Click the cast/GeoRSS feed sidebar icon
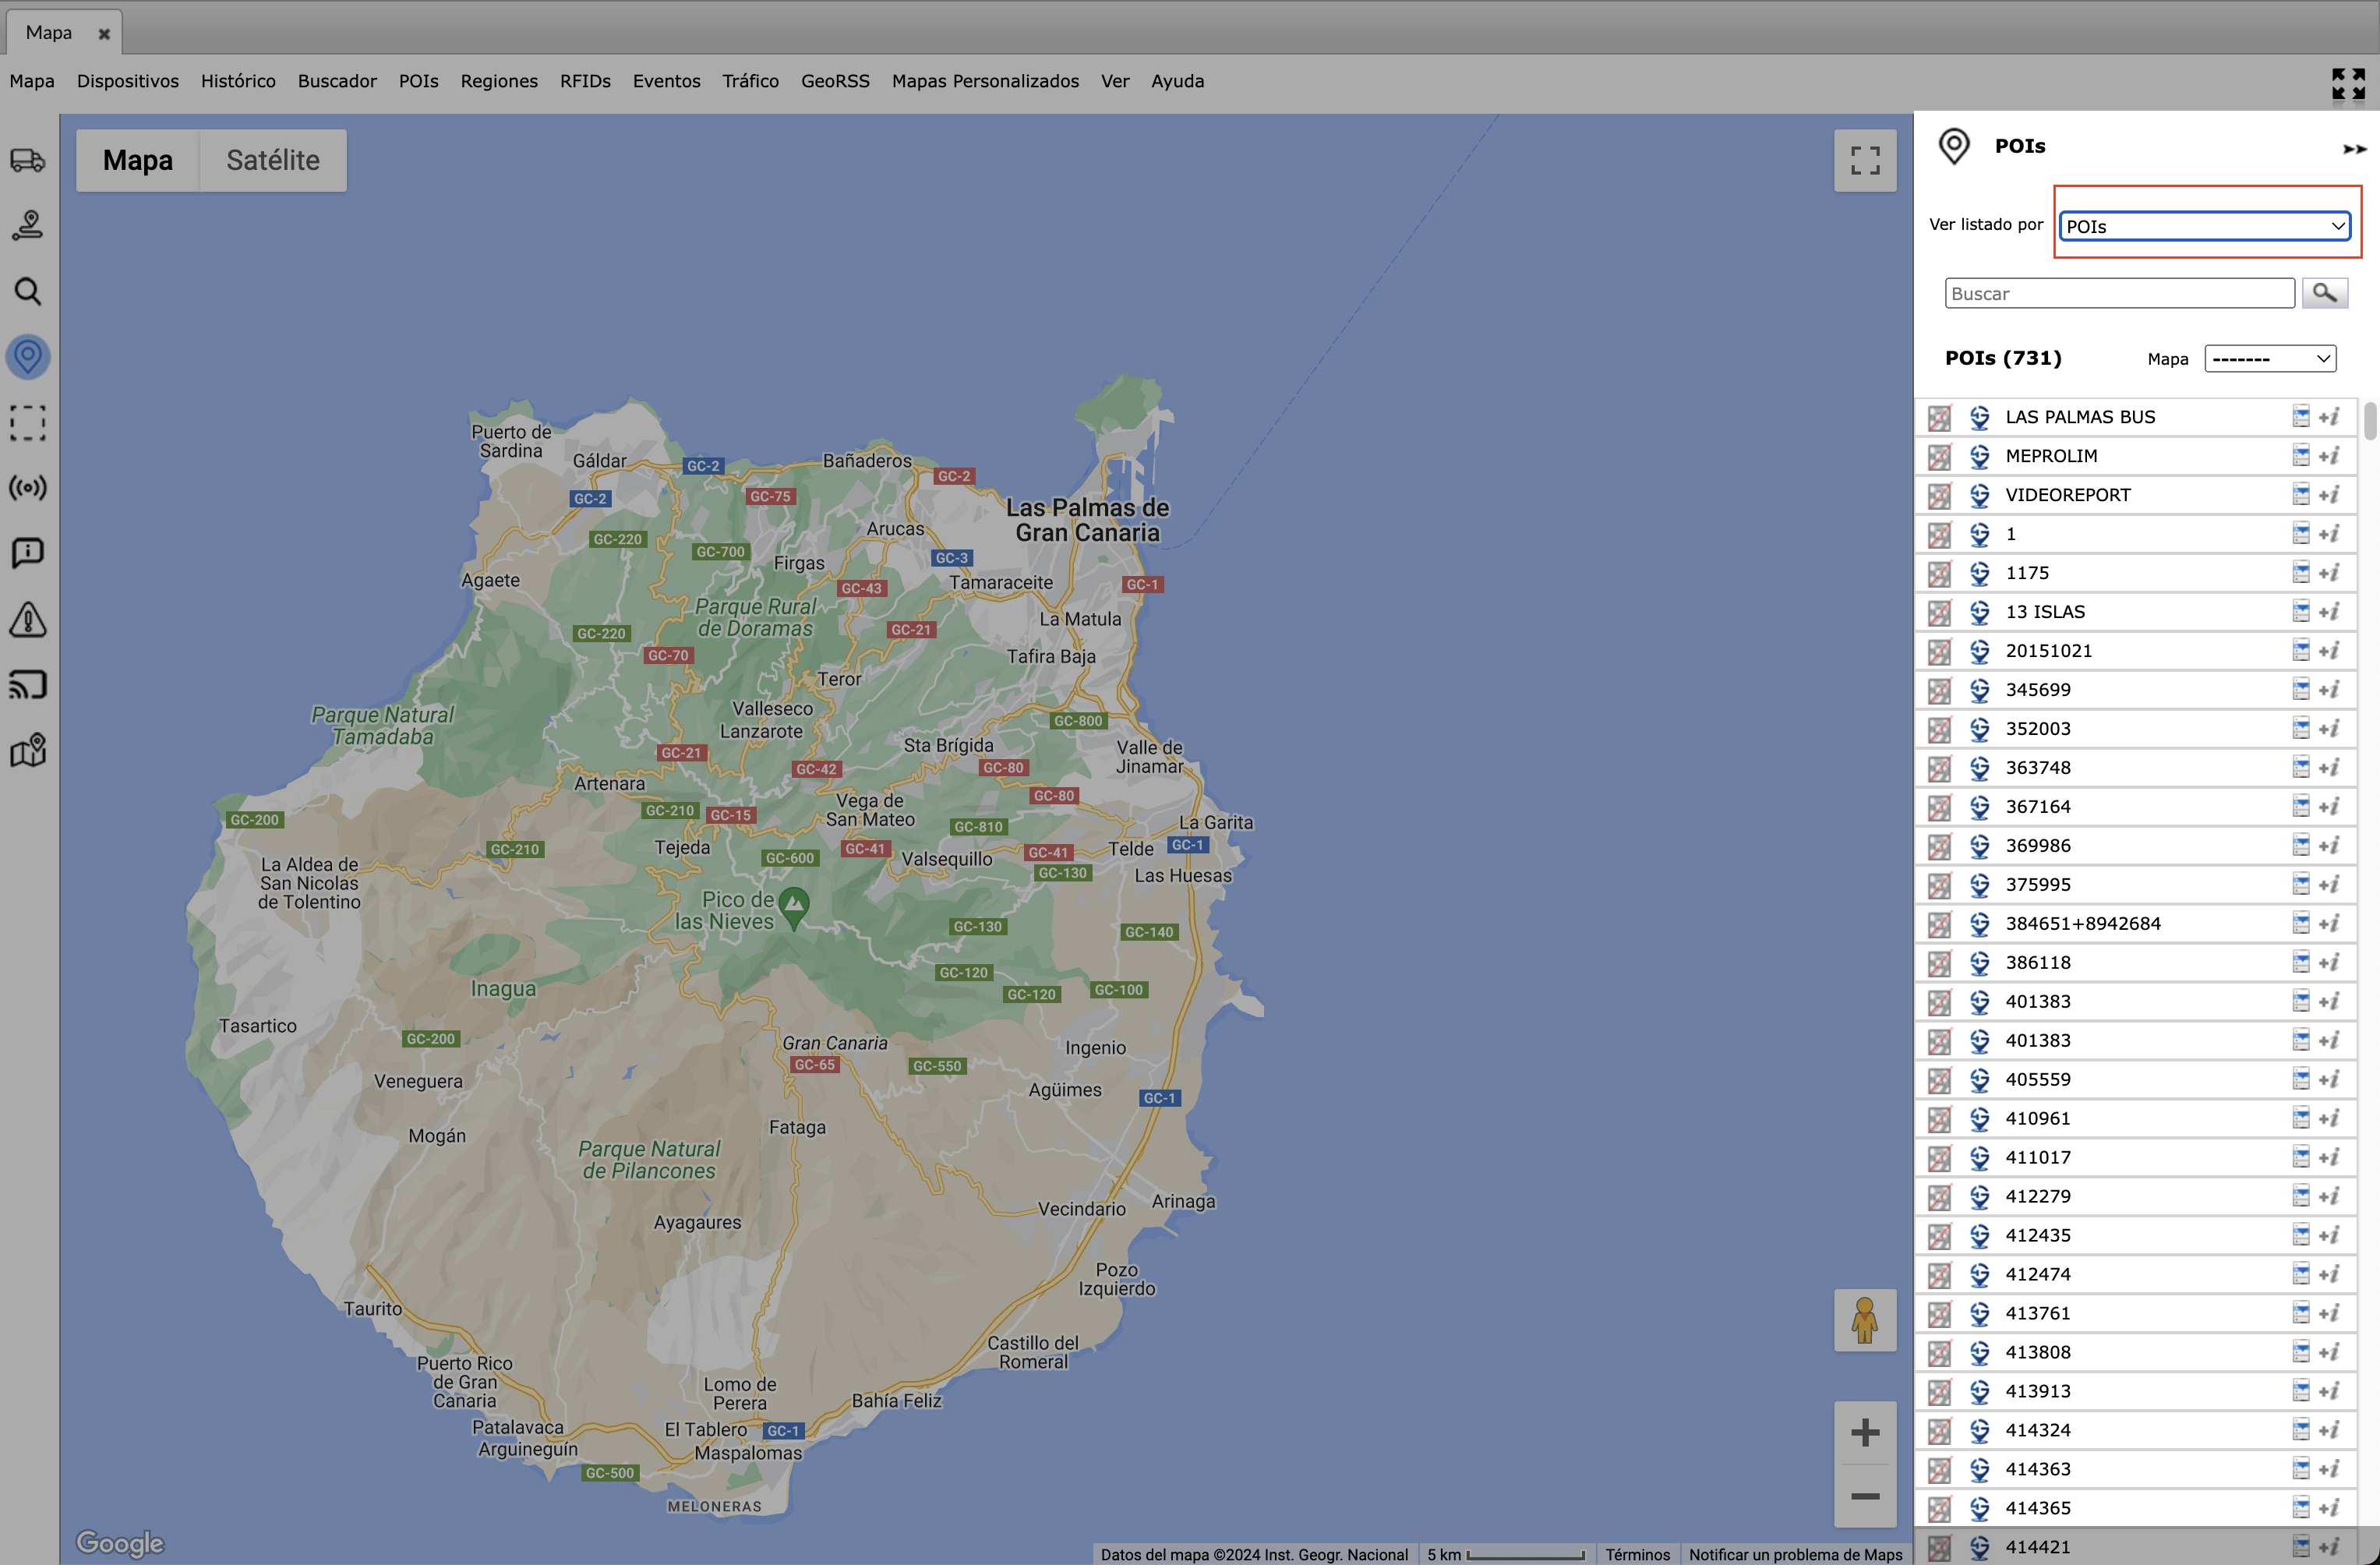Viewport: 2380px width, 1565px height. click(x=28, y=685)
